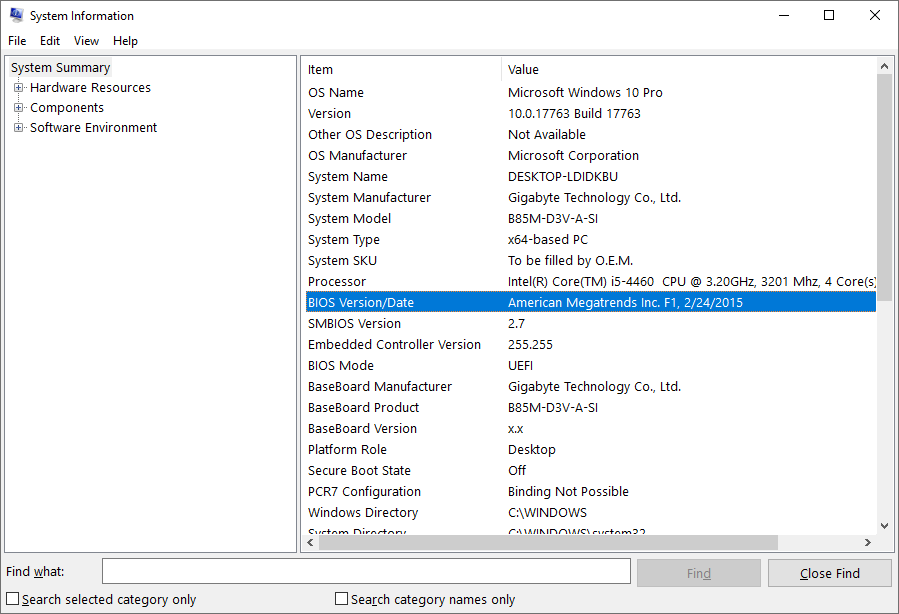This screenshot has width=899, height=614.
Task: Select the System SKU row
Action: click(591, 261)
